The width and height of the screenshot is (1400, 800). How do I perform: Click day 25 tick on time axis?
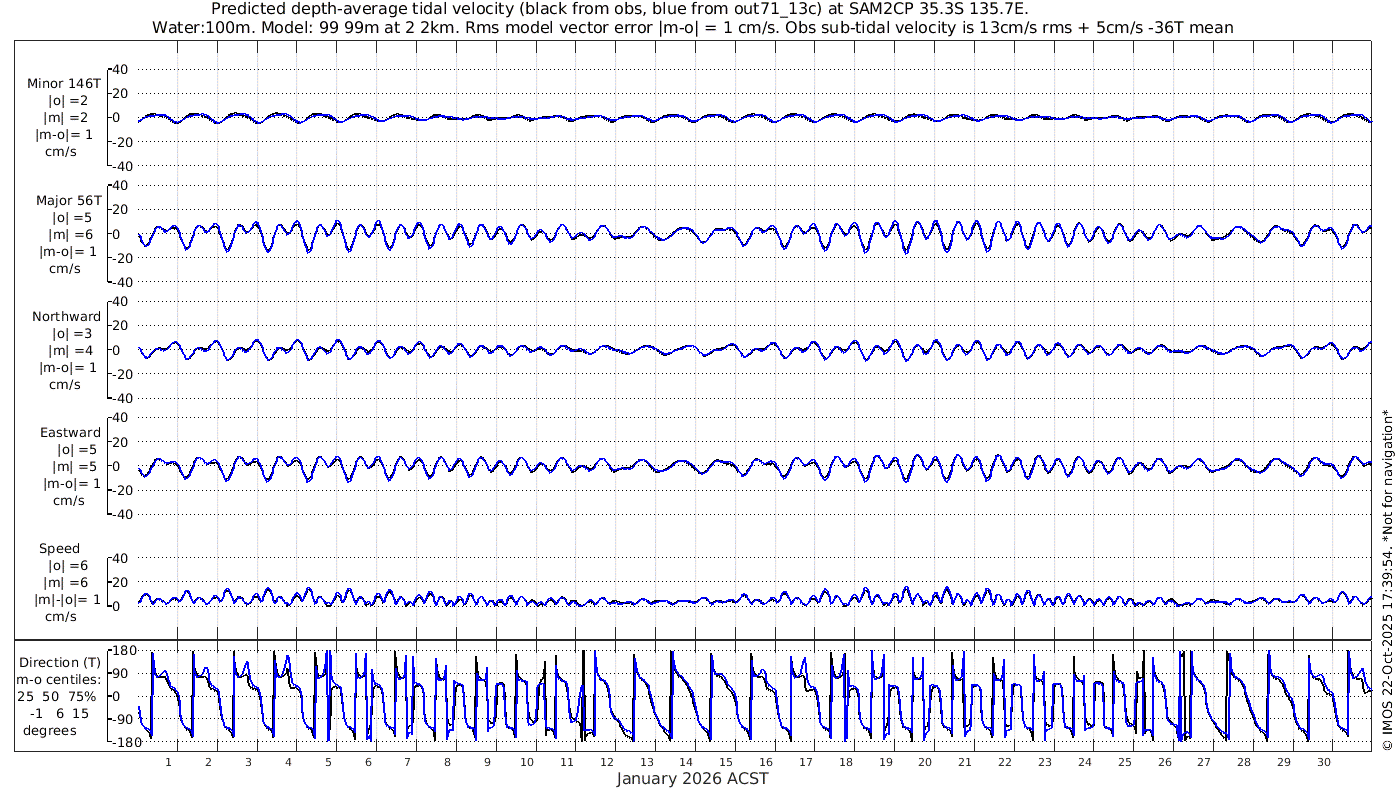point(1125,762)
